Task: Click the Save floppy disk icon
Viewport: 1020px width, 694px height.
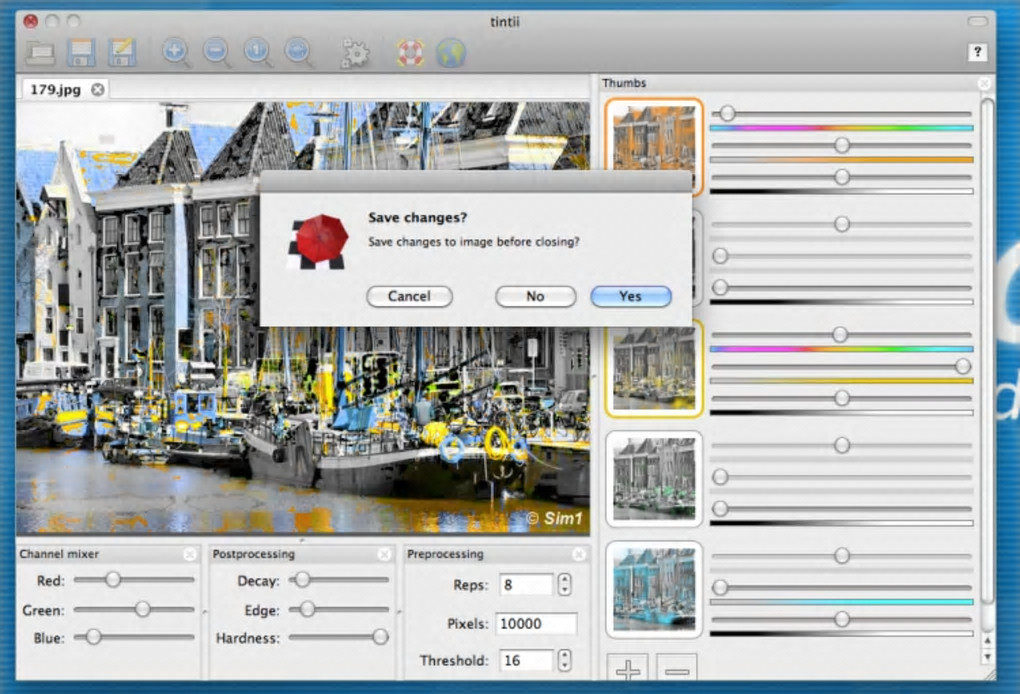Action: 81,52
